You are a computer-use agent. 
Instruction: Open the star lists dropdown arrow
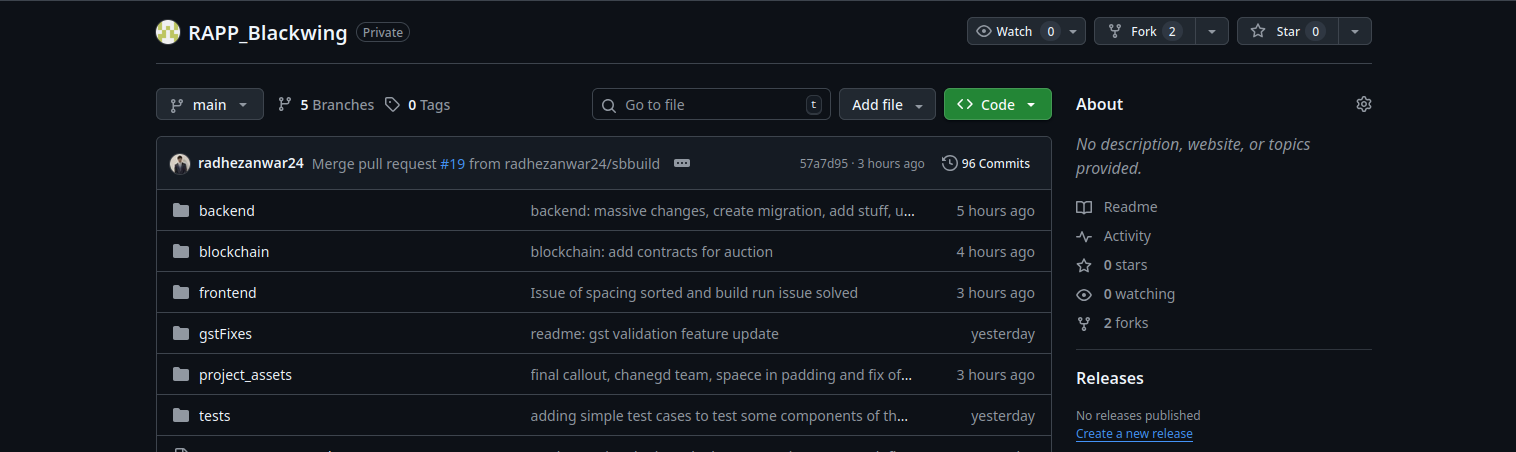click(x=1354, y=32)
